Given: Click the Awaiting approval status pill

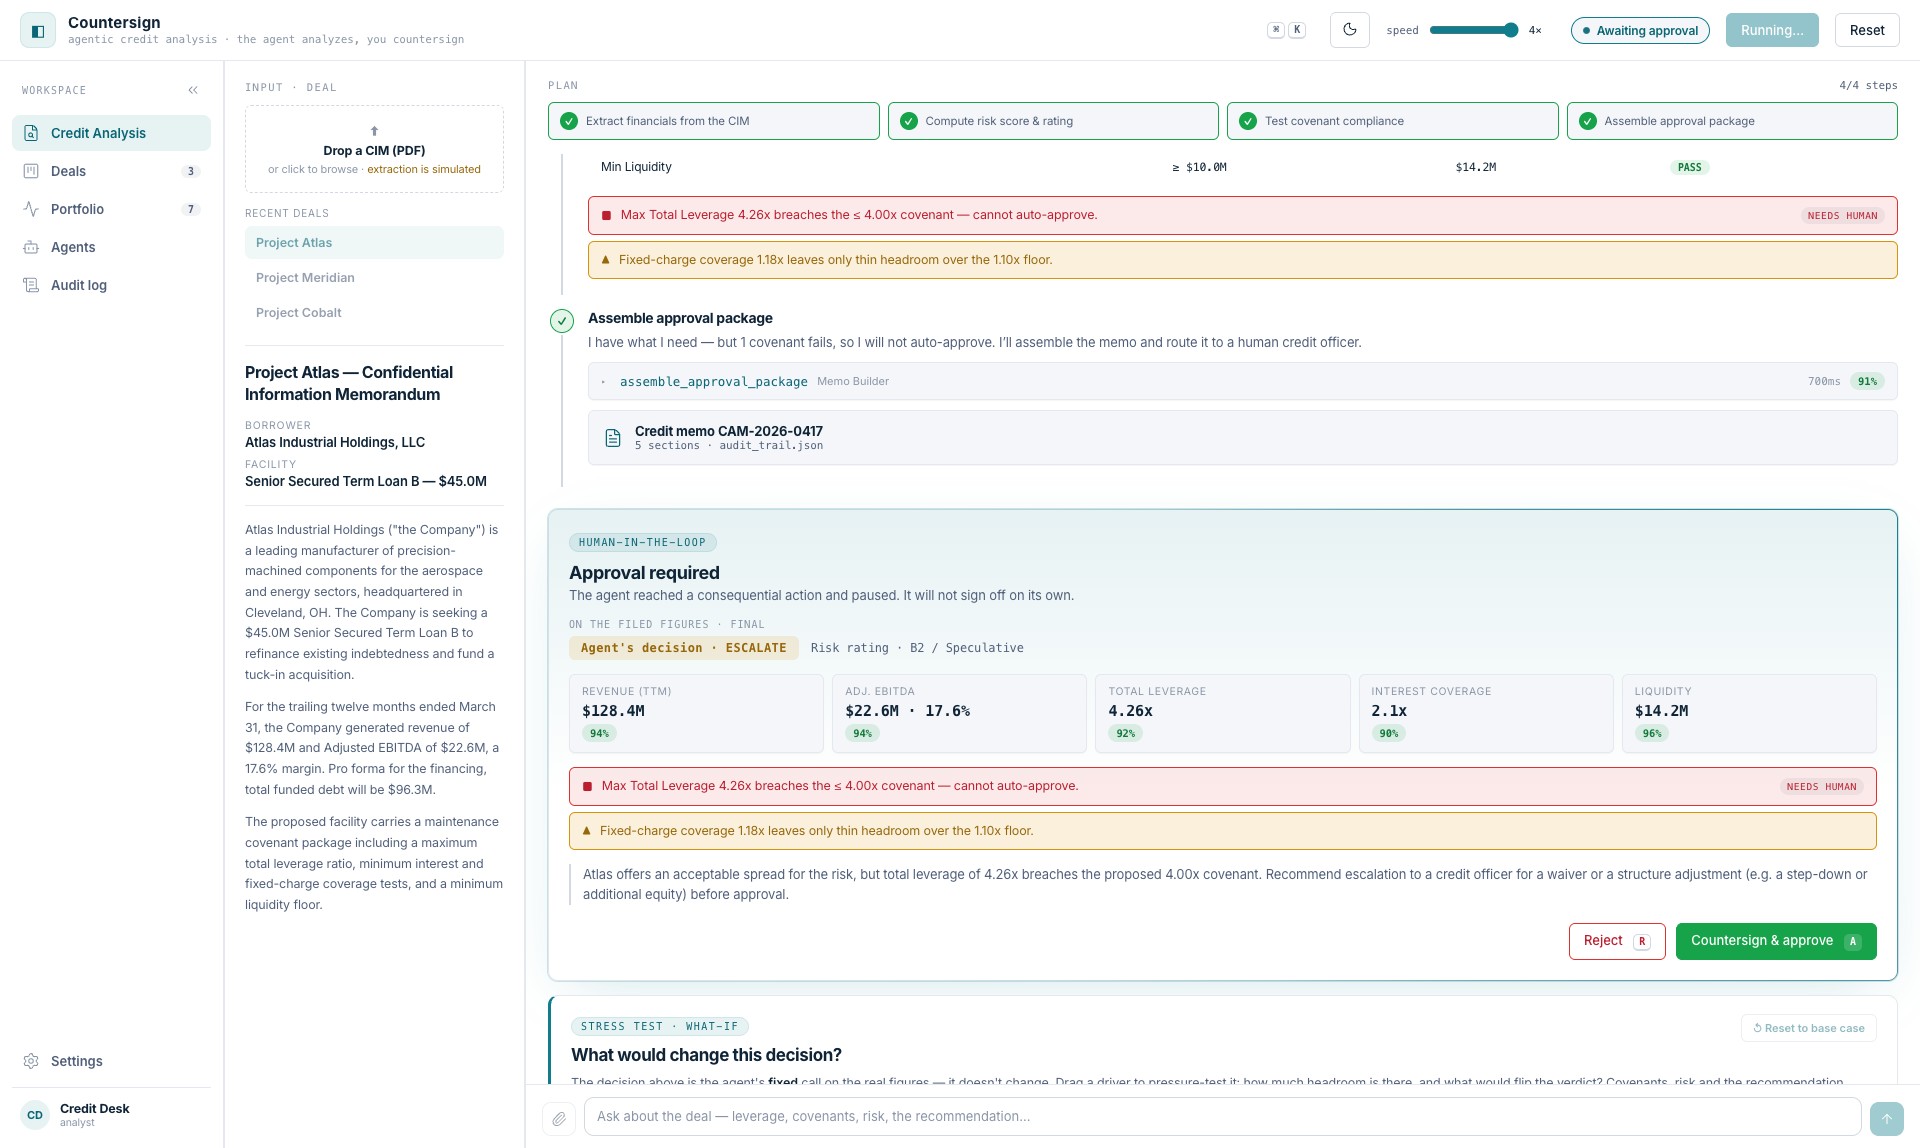Looking at the screenshot, I should click(1640, 30).
